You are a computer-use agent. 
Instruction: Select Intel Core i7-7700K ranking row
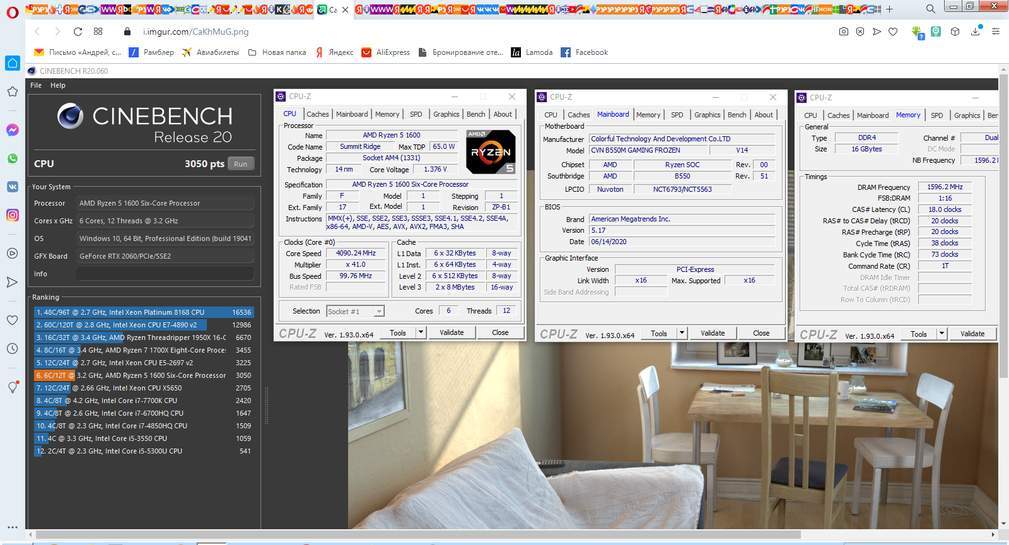(143, 400)
